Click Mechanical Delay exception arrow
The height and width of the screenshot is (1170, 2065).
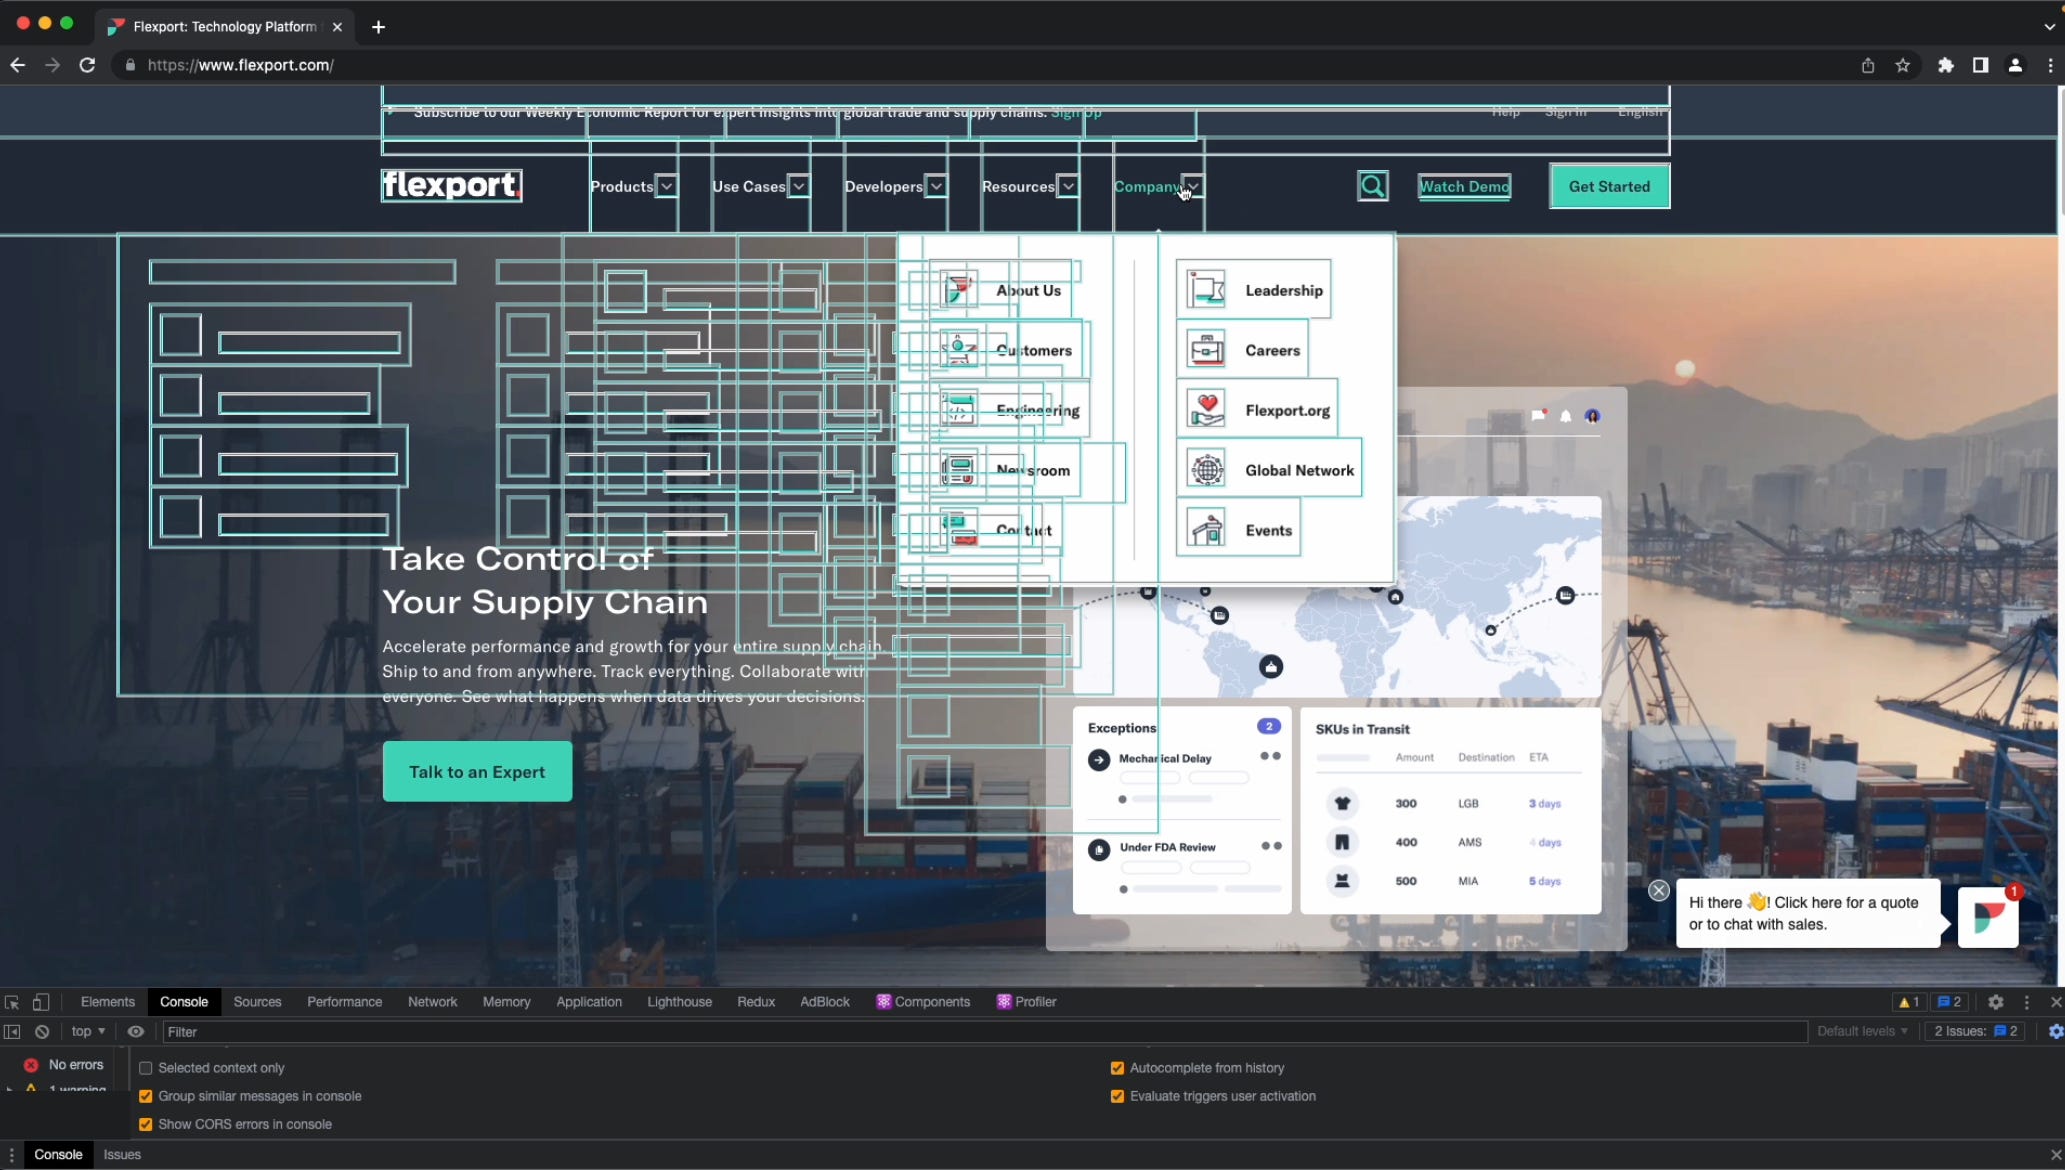[x=1099, y=759]
